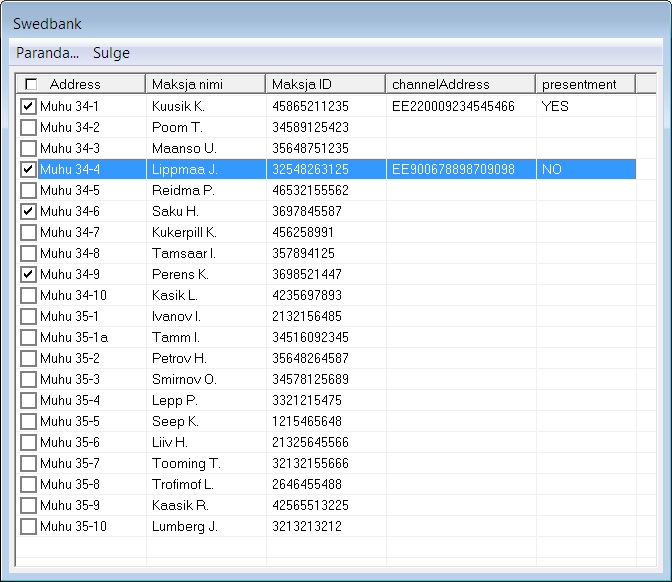Select payer name Ivanov I.
Screen dimensions: 672x582
tap(176, 316)
